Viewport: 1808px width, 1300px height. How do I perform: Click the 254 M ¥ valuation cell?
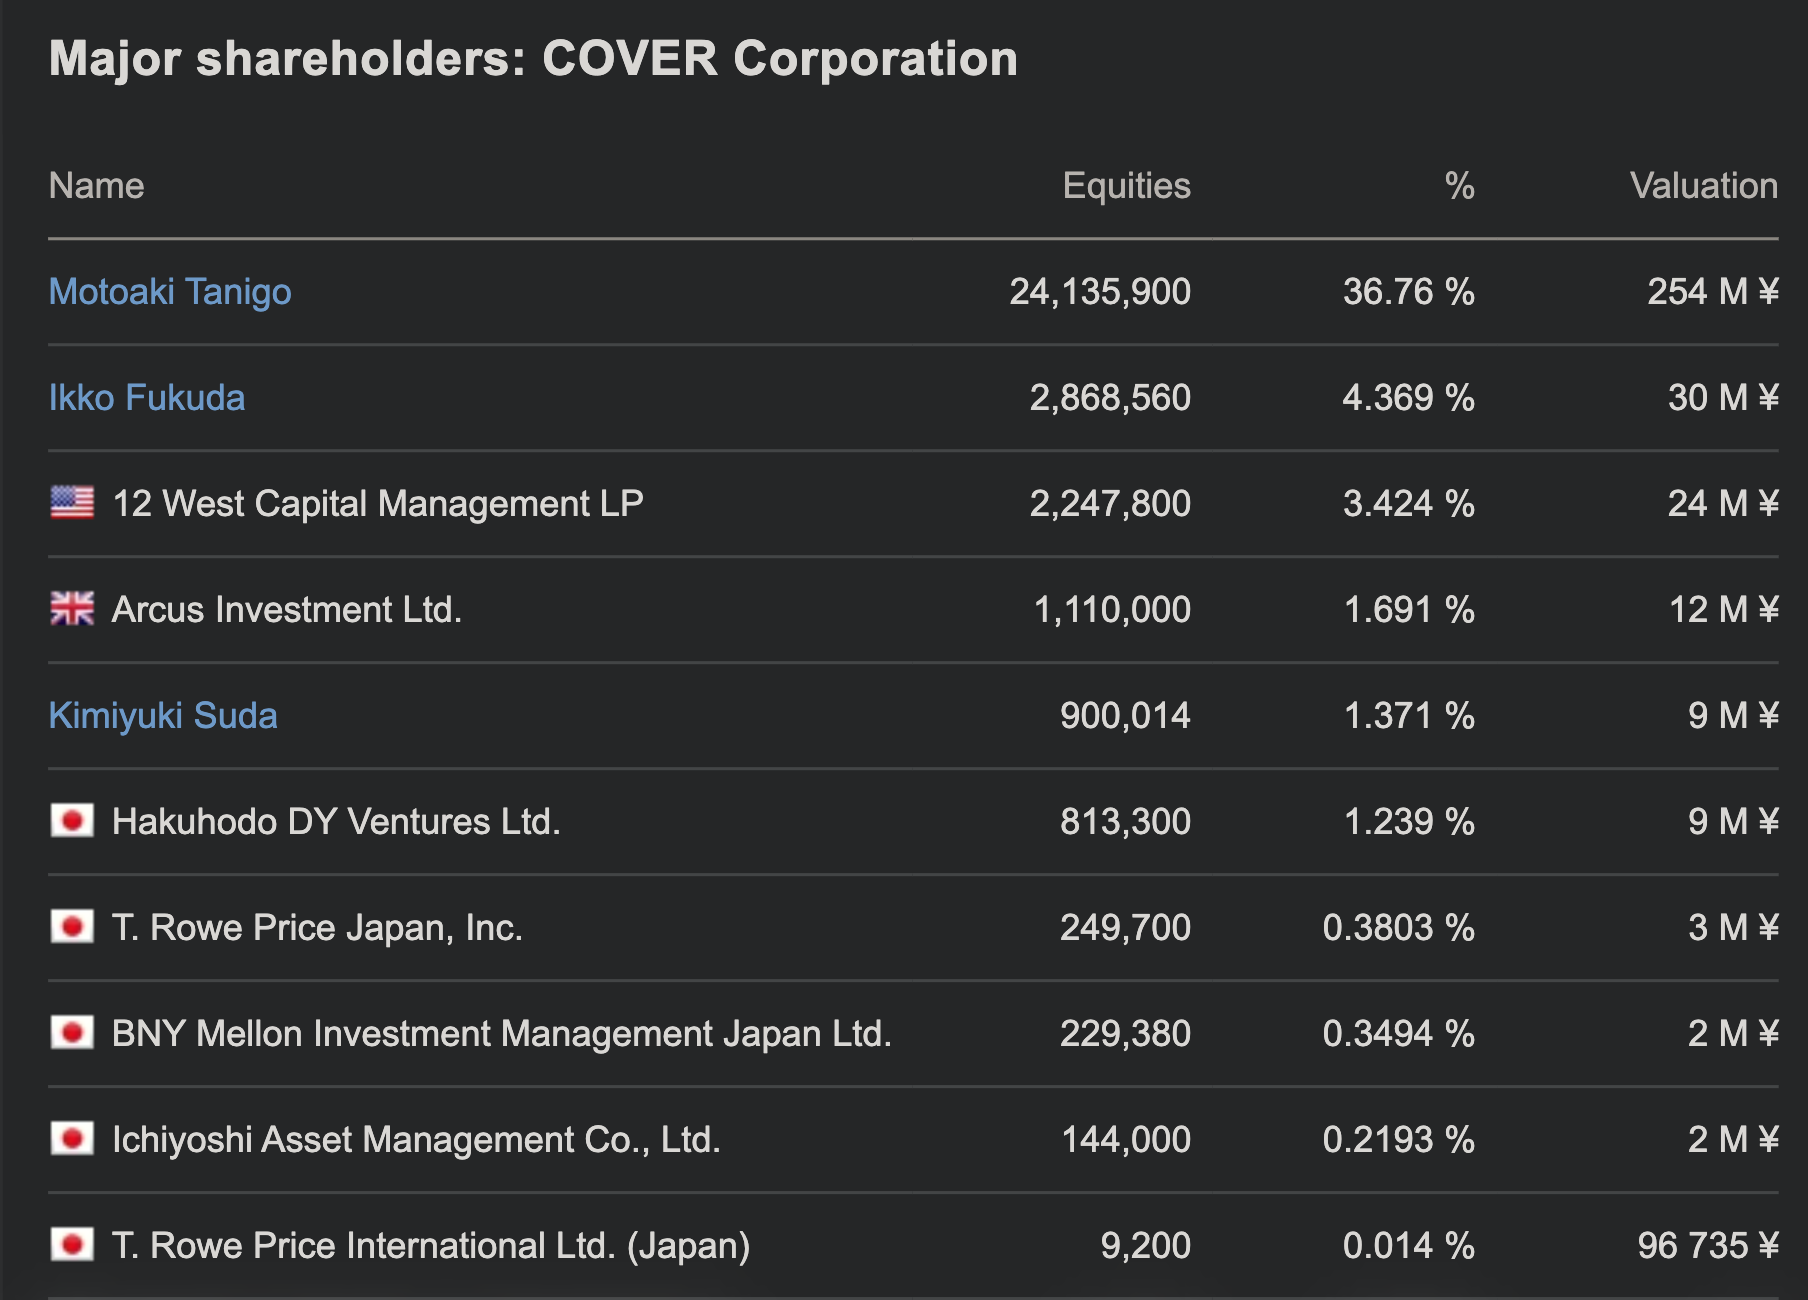tap(1713, 292)
